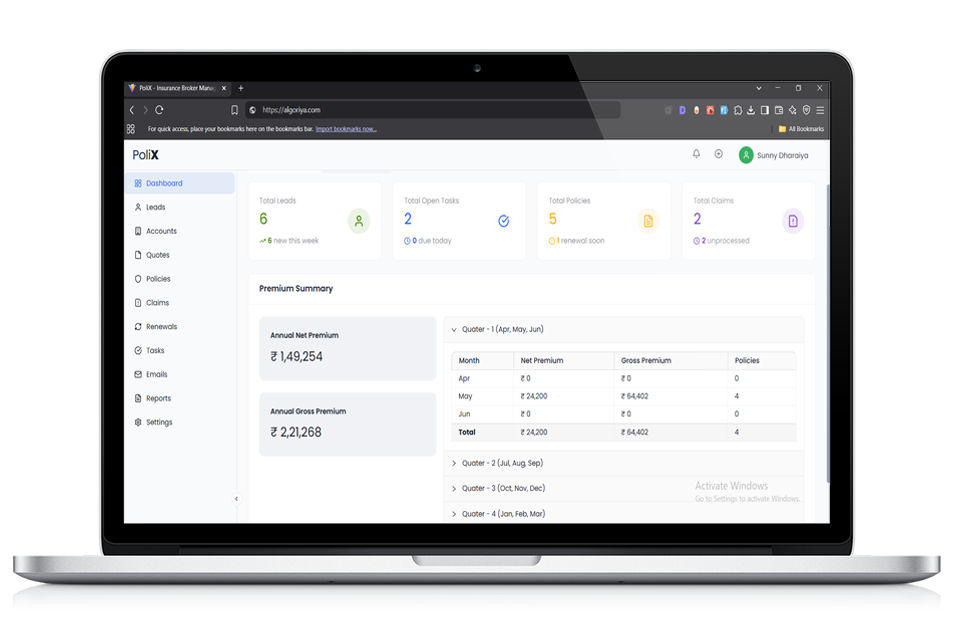Open the All Bookmarks folder in browser
This screenshot has height=632, width=953.
click(800, 129)
